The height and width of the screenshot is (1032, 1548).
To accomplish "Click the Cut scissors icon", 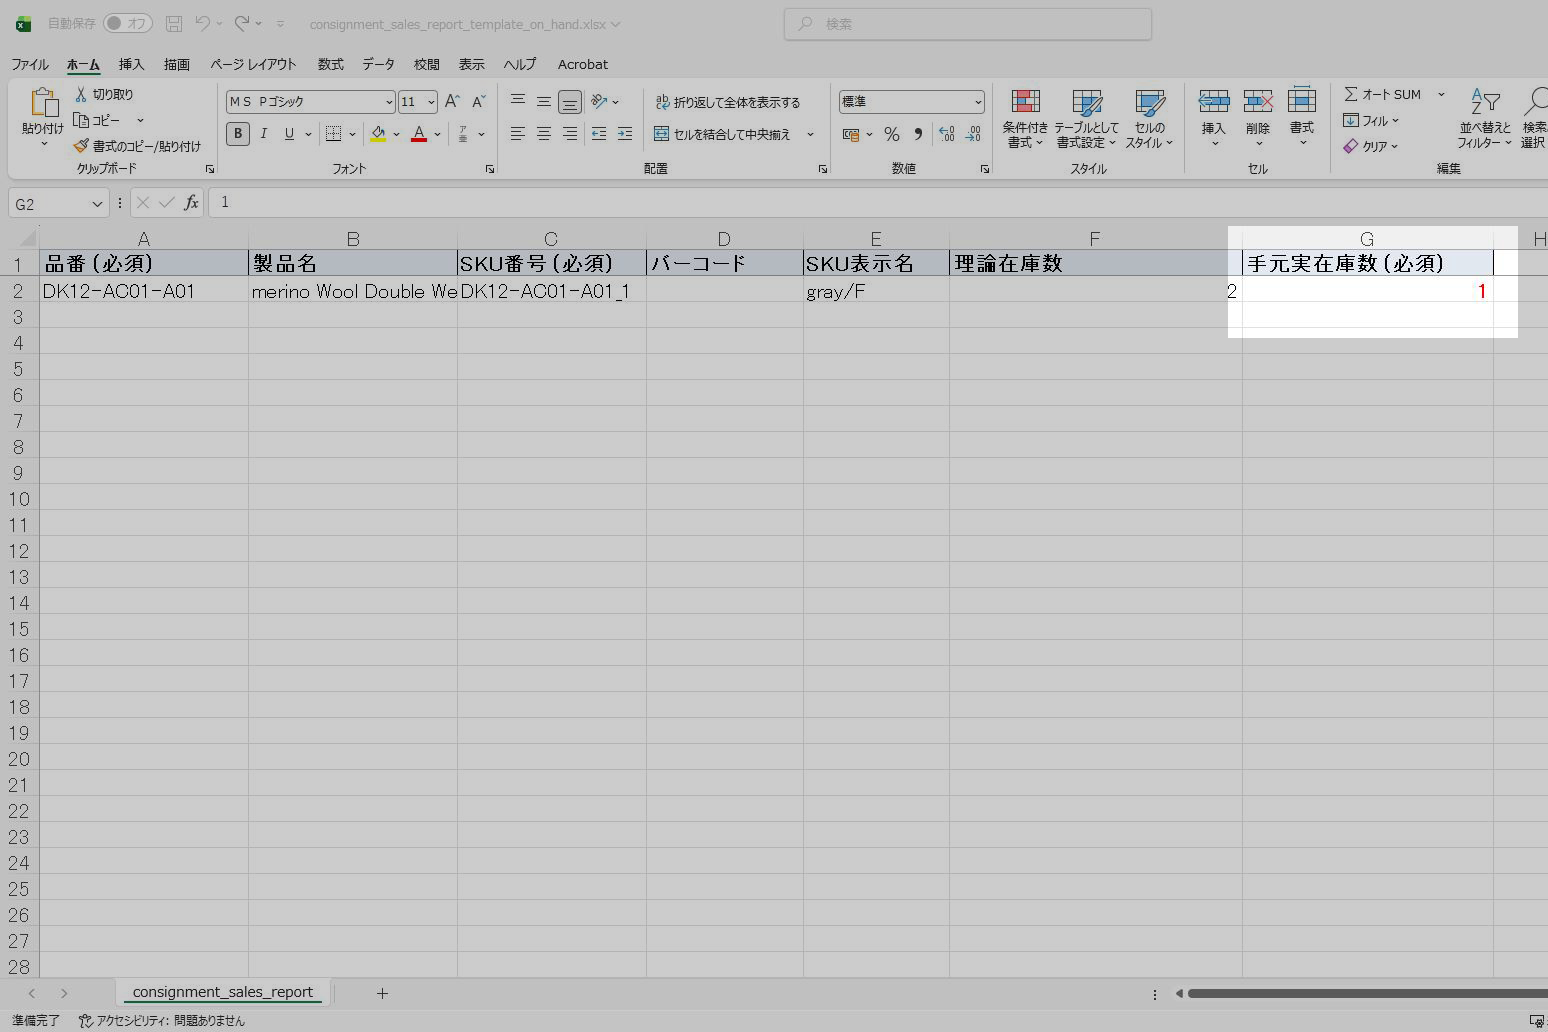I will tap(81, 94).
